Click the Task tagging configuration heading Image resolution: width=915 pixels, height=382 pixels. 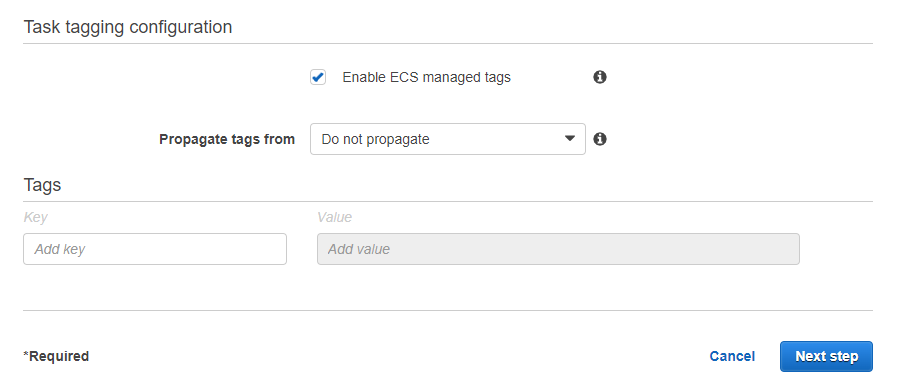click(x=128, y=27)
